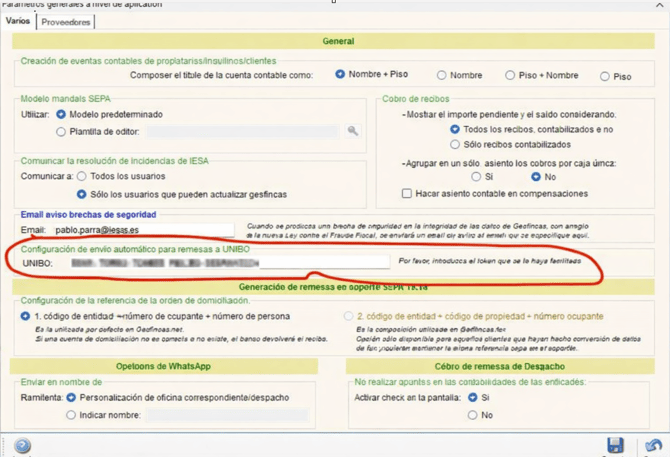Viewport: 670px width, 457px height.
Task: Select reference option 1 código de entidad
Action: click(x=26, y=316)
